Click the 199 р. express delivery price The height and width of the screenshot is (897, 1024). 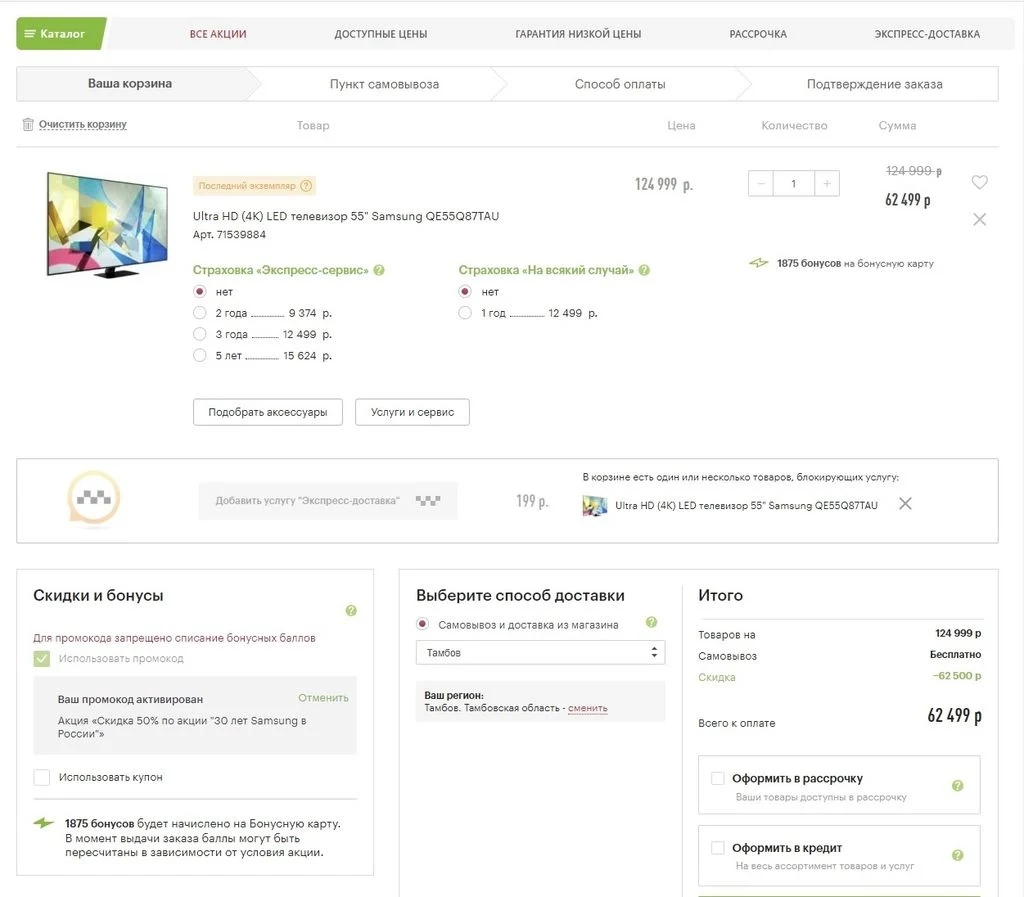pos(532,501)
